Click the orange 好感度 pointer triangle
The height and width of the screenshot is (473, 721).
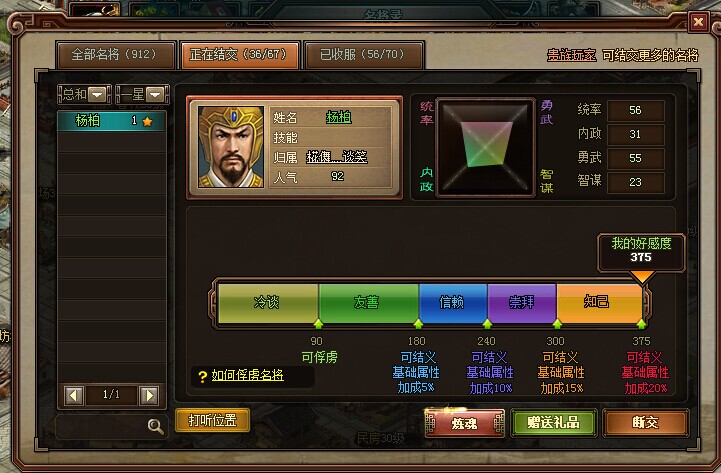tap(642, 277)
